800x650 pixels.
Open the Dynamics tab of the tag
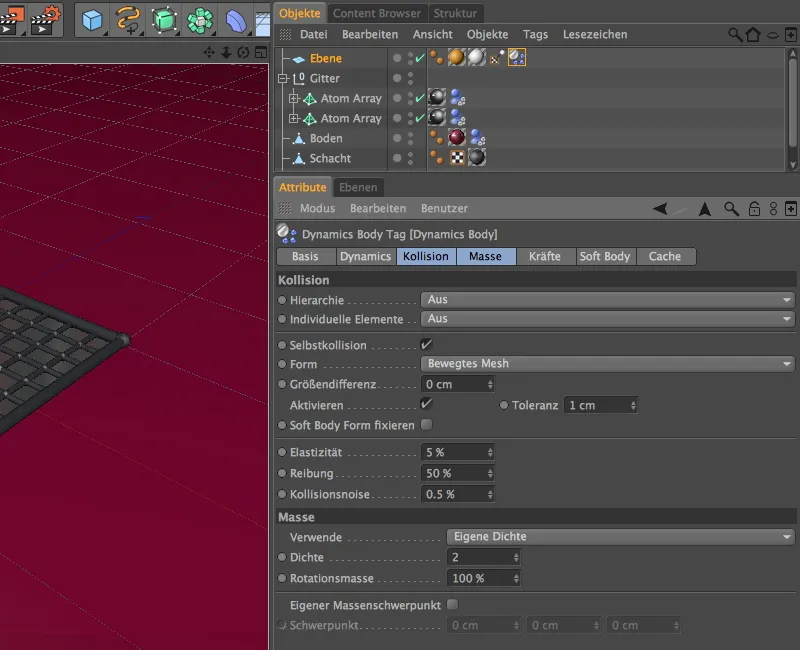(365, 256)
